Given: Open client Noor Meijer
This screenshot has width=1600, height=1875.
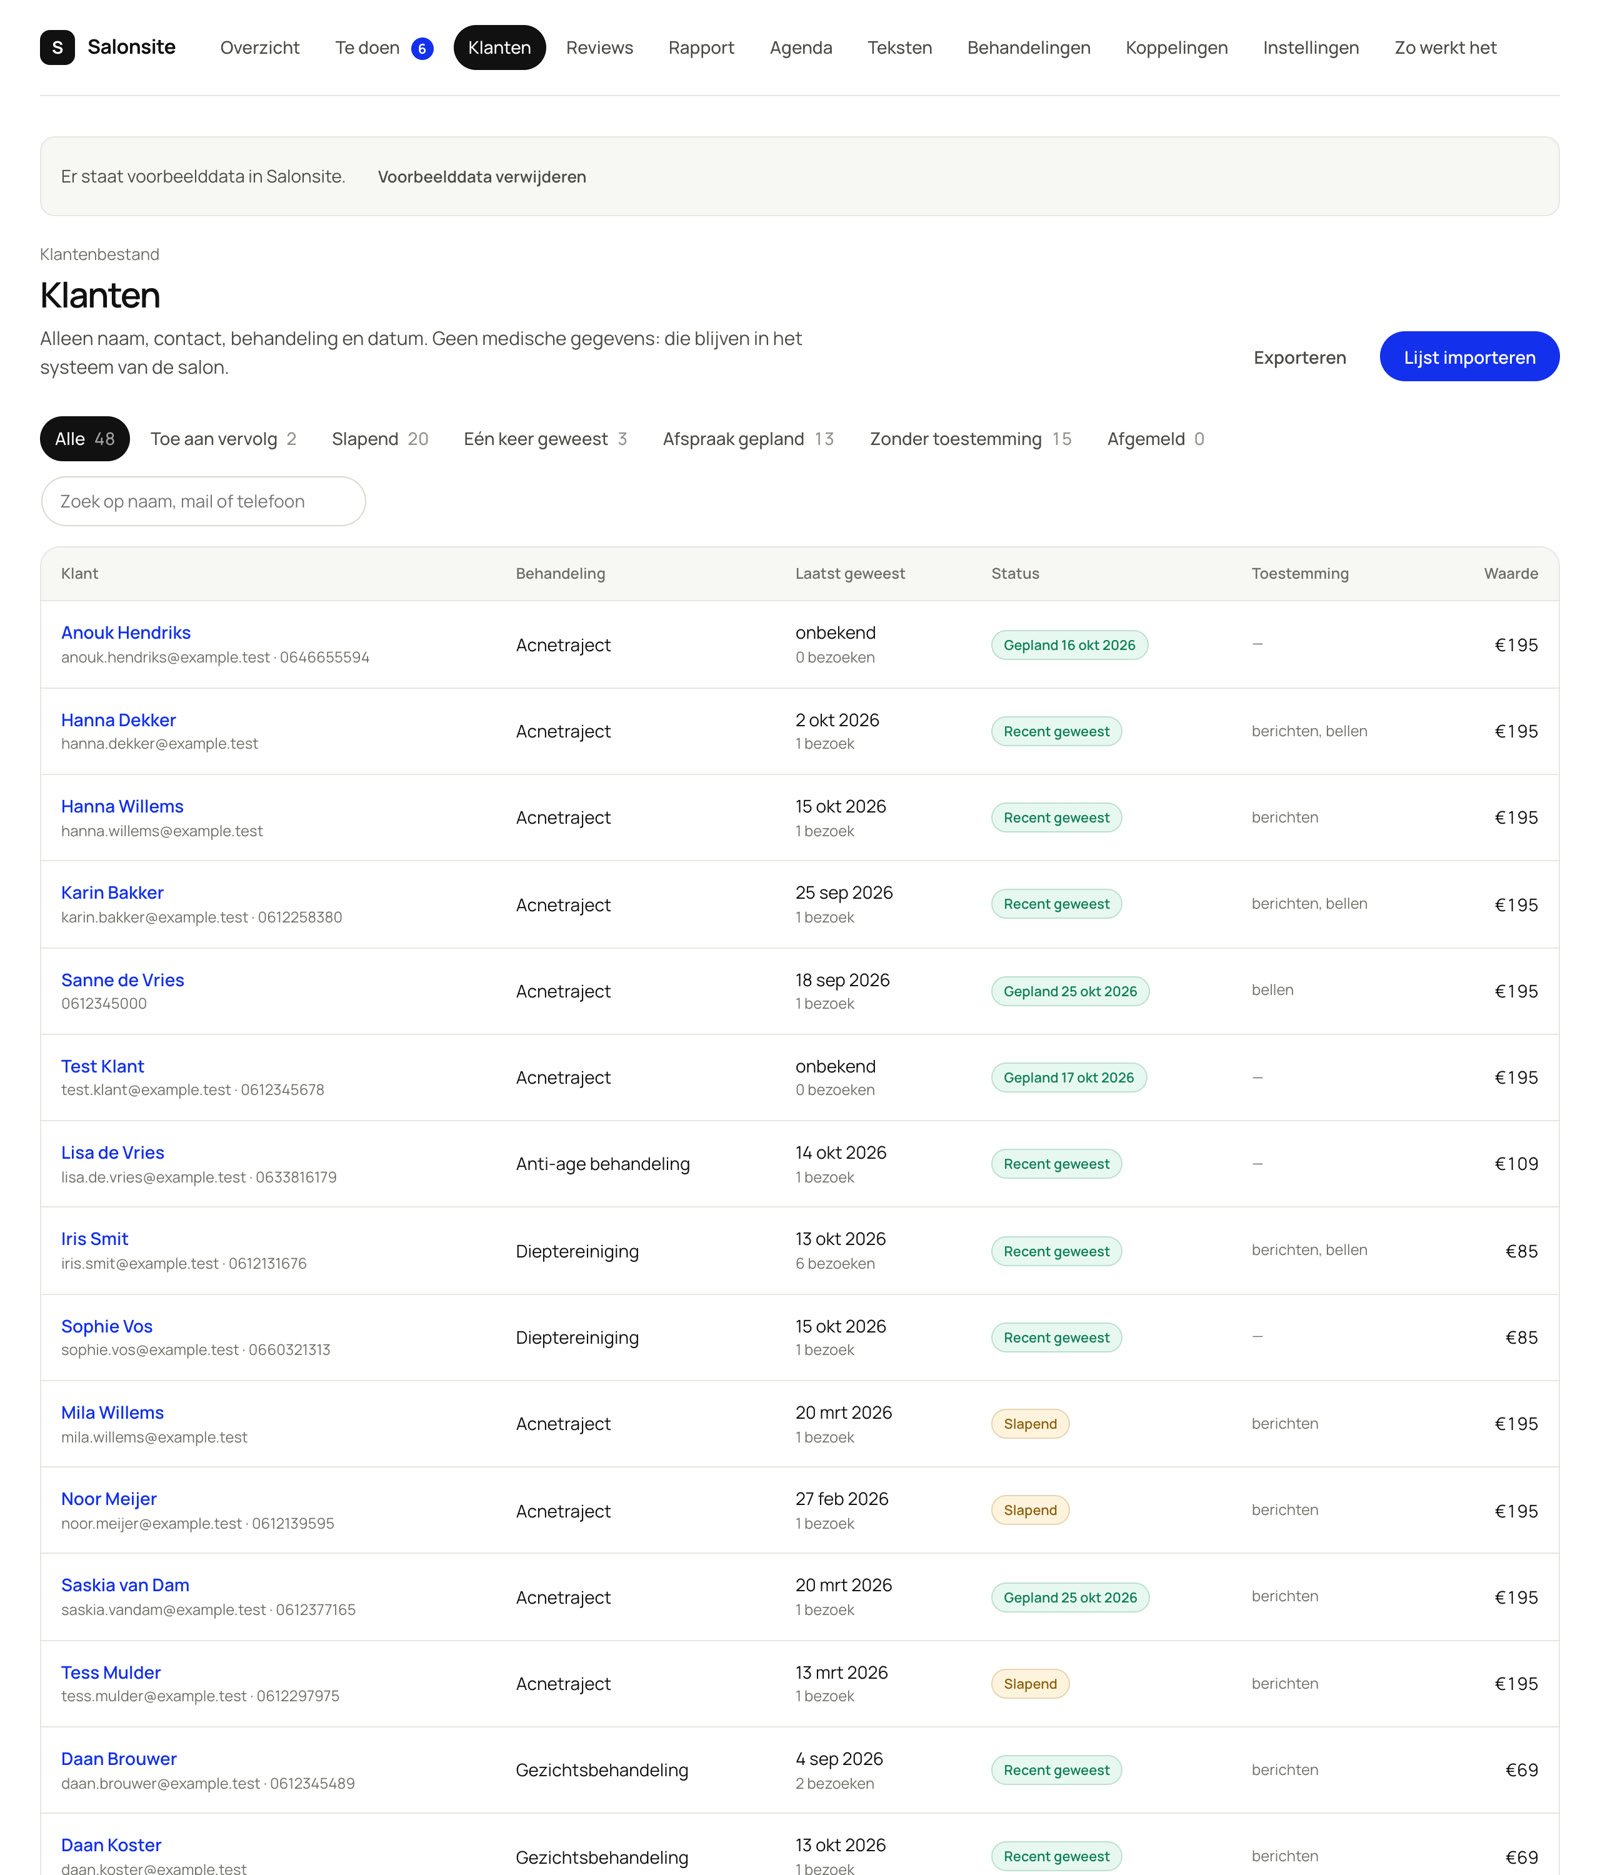Looking at the screenshot, I should click(109, 1499).
